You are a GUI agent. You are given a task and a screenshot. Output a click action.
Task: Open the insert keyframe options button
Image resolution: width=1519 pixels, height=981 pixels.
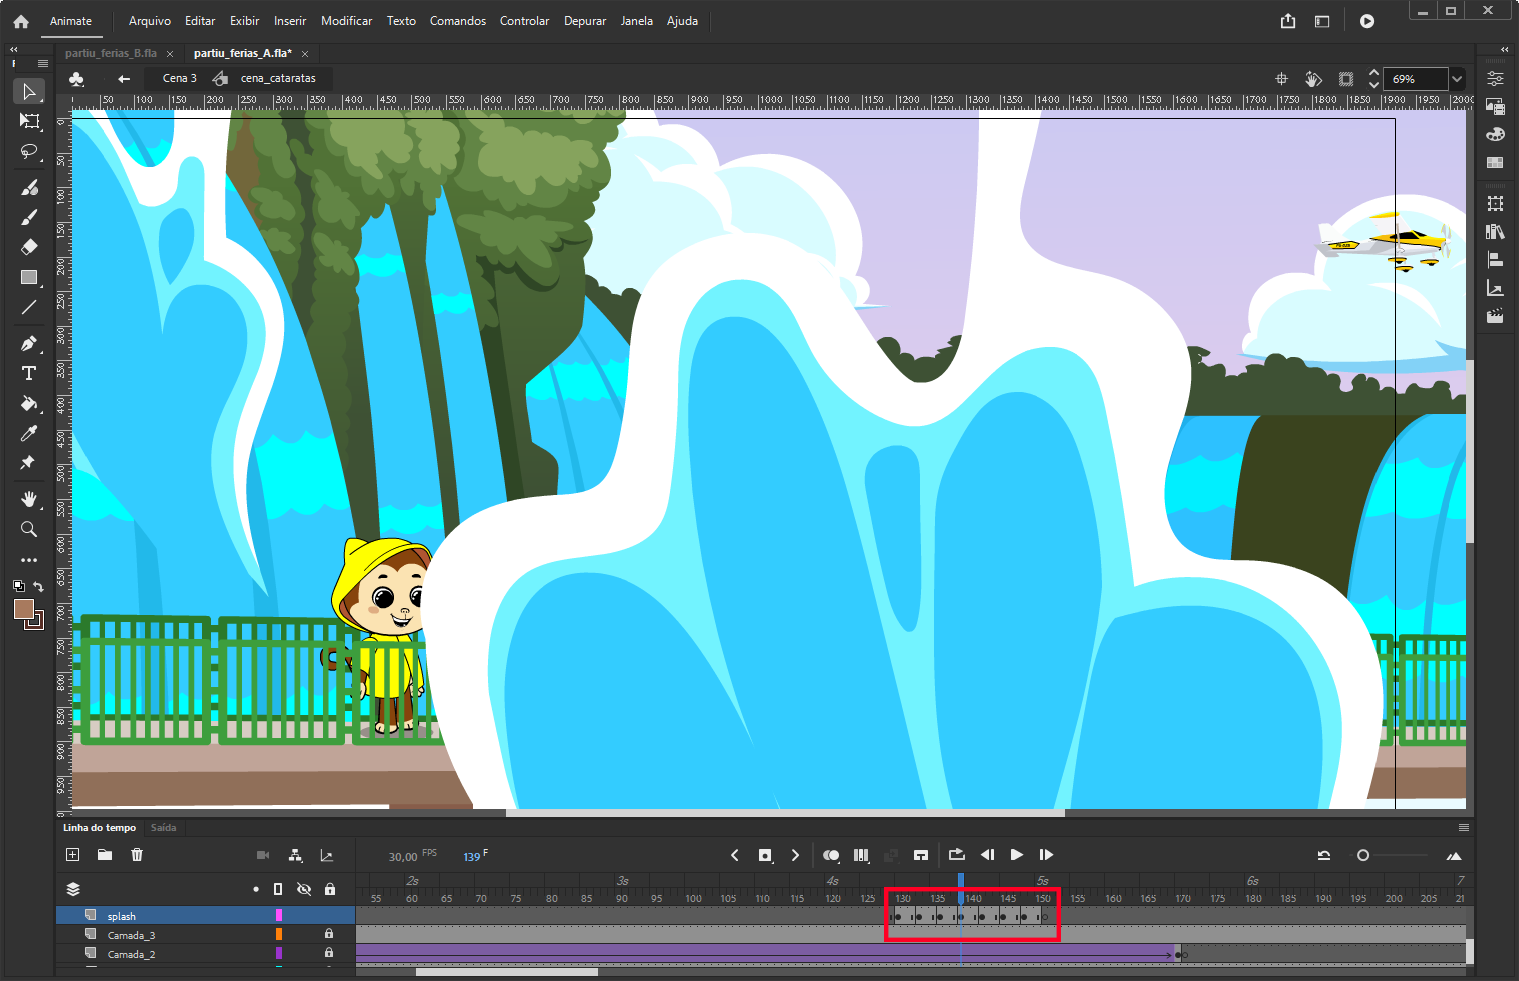coord(765,855)
